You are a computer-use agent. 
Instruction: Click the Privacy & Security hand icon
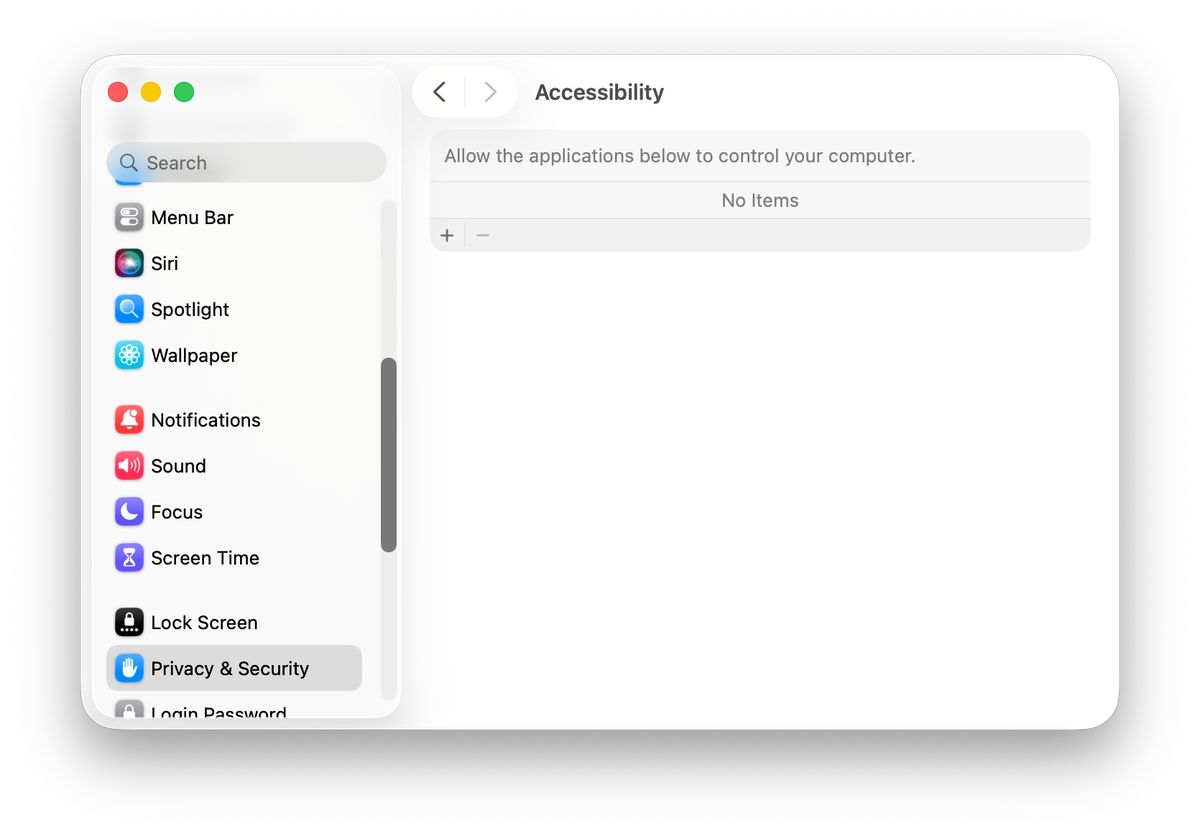129,668
